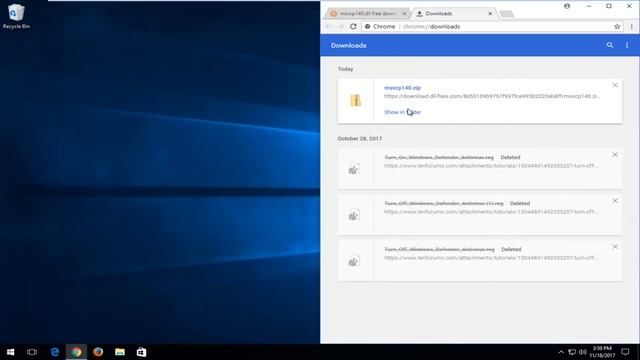Viewport: 640px width, 360px height.
Task: Click the Turn_On_Windows_Defender_Antivirus.reg file icon
Action: 354,169
